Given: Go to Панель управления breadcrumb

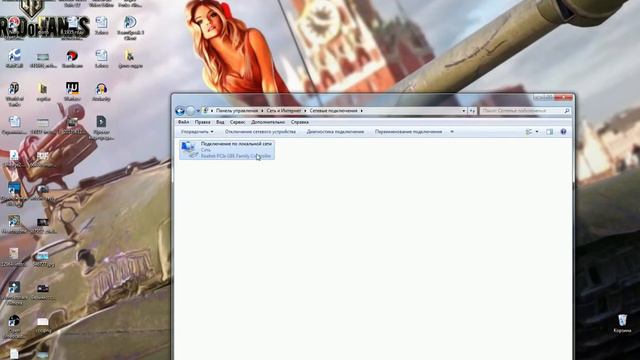Looking at the screenshot, I should [x=237, y=111].
